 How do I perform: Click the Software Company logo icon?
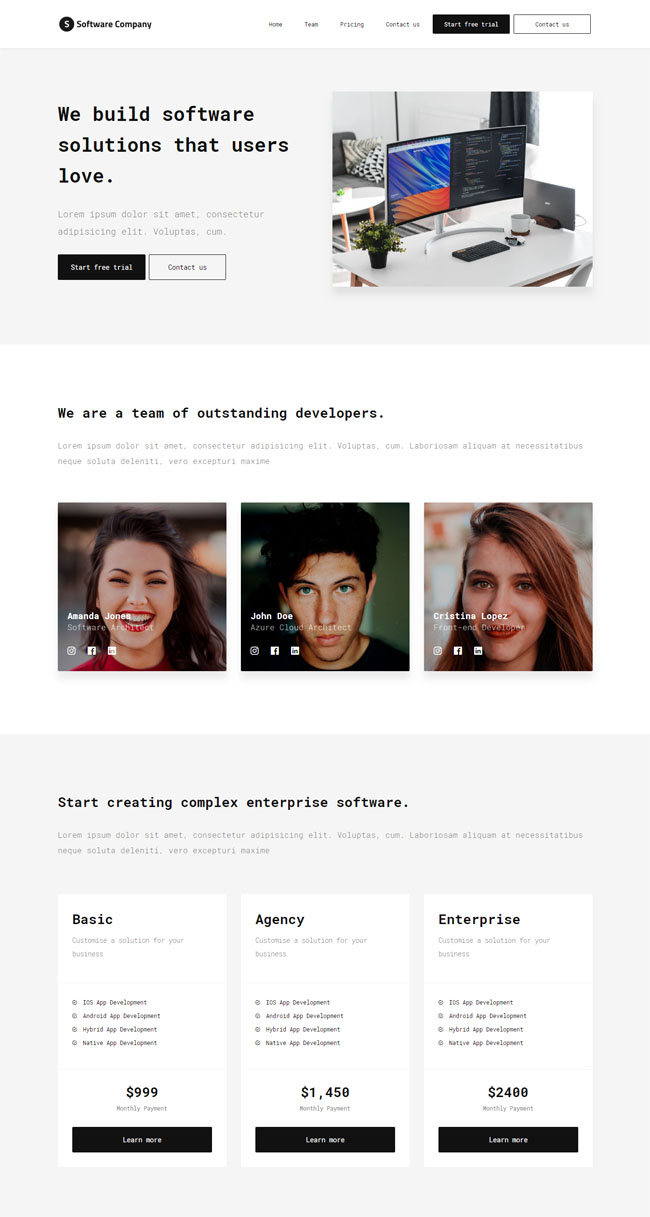(66, 24)
